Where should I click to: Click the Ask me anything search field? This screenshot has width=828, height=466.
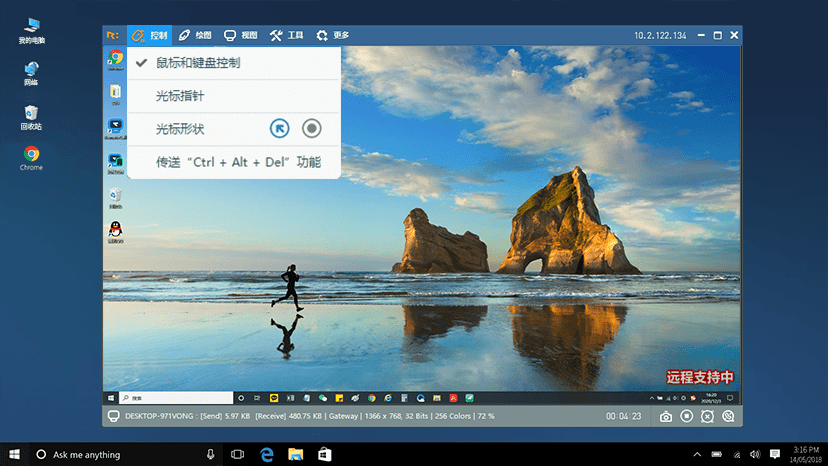pos(127,454)
